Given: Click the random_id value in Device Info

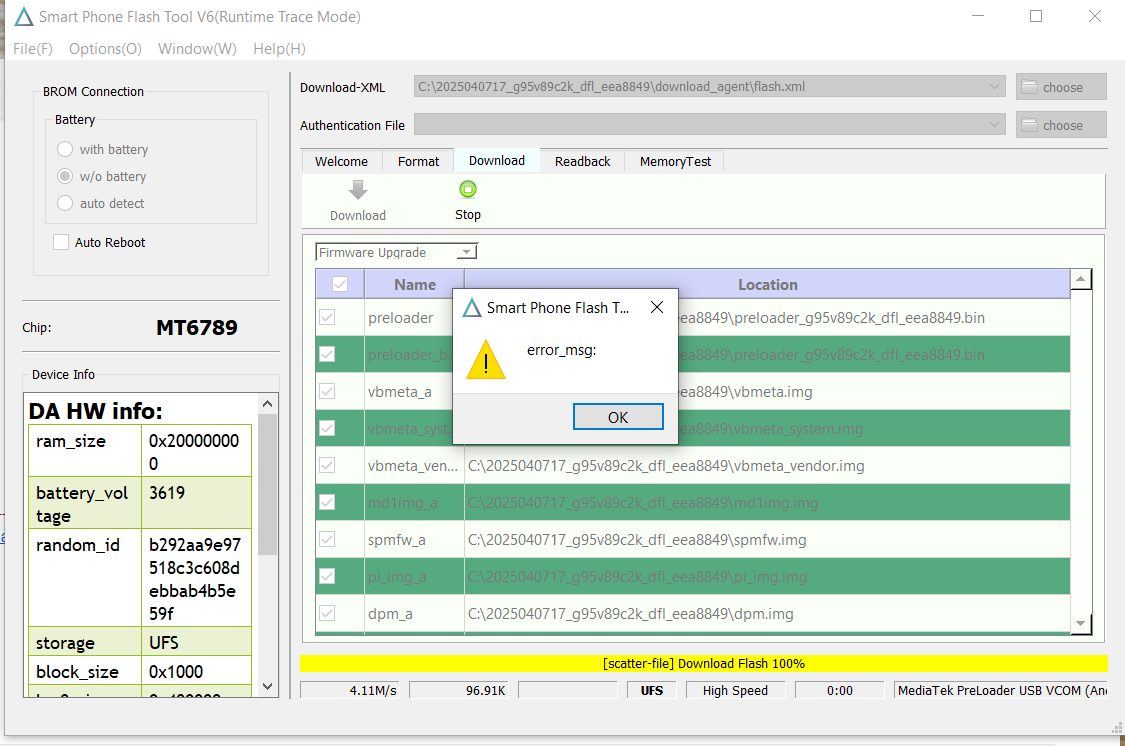Looking at the screenshot, I should [194, 579].
